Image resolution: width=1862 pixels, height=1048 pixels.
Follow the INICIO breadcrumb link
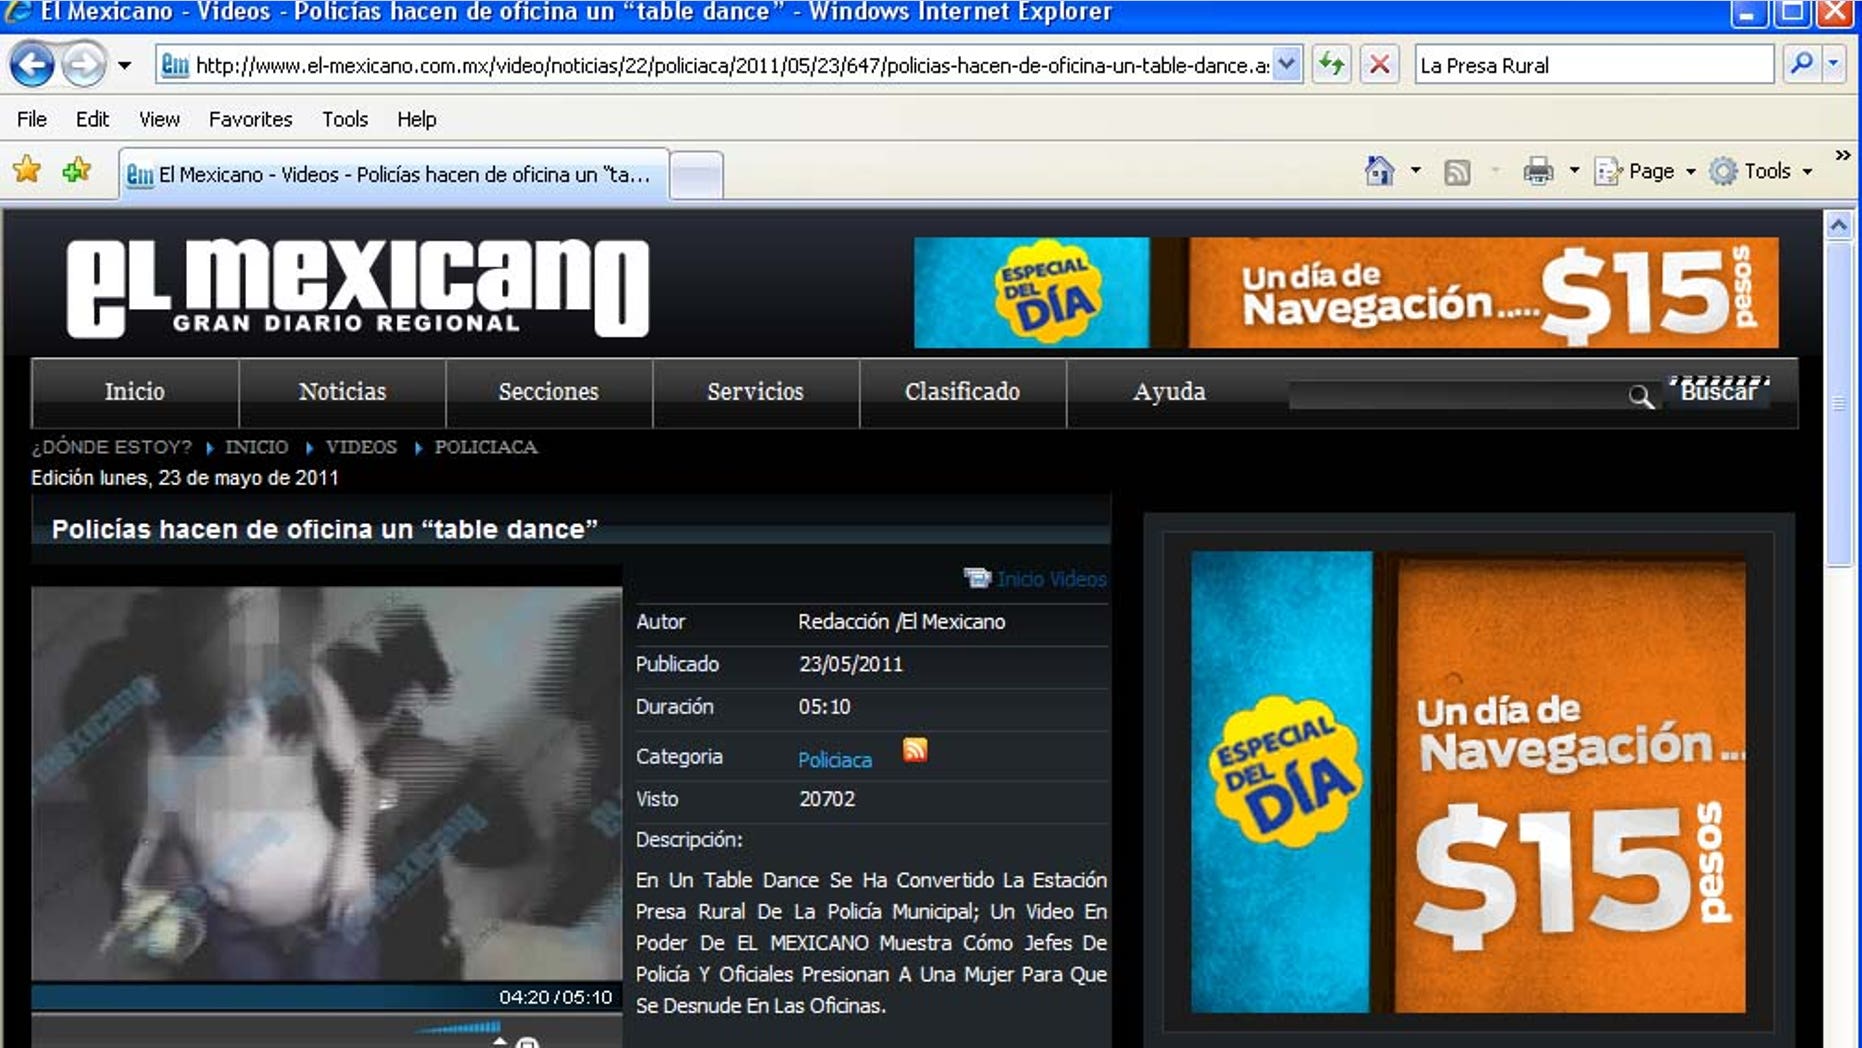256,447
